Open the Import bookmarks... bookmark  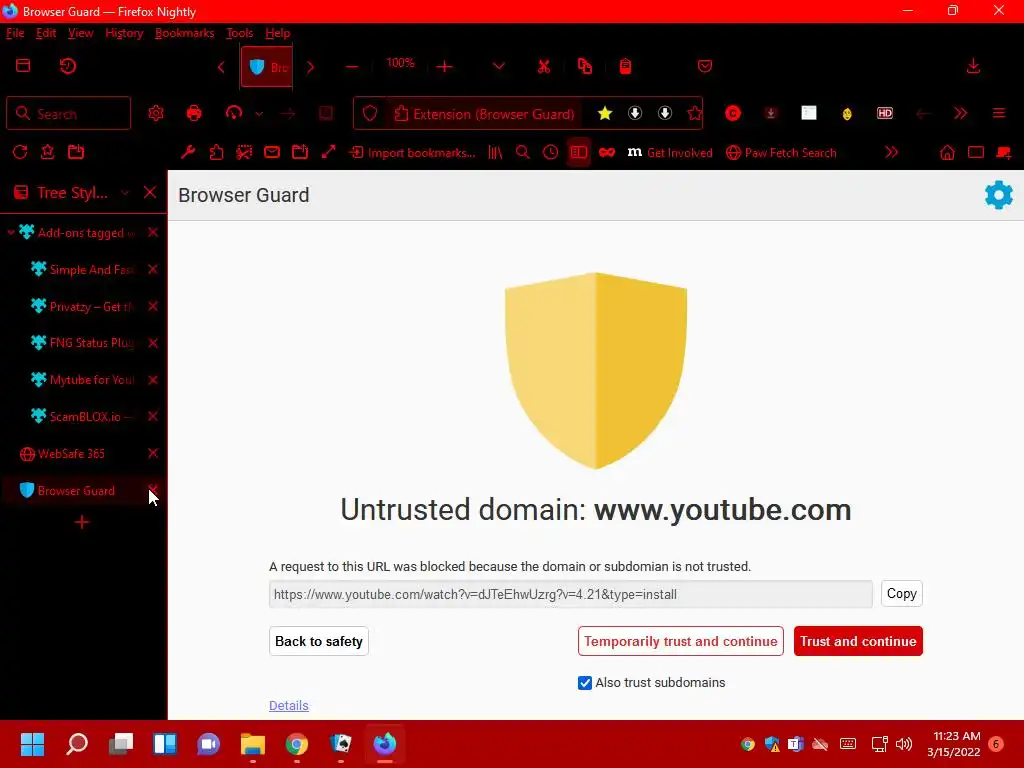[413, 152]
